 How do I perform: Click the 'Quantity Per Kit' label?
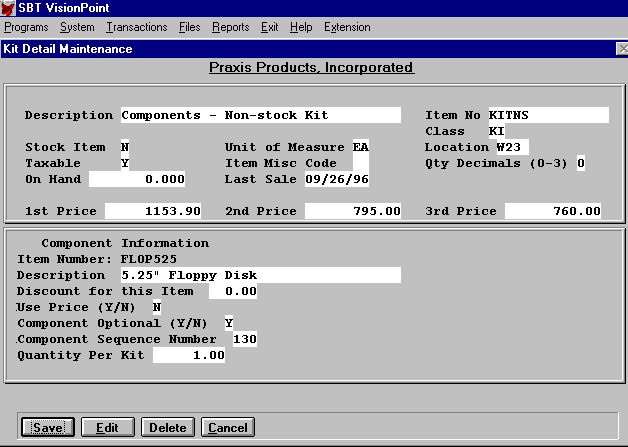[x=81, y=355]
